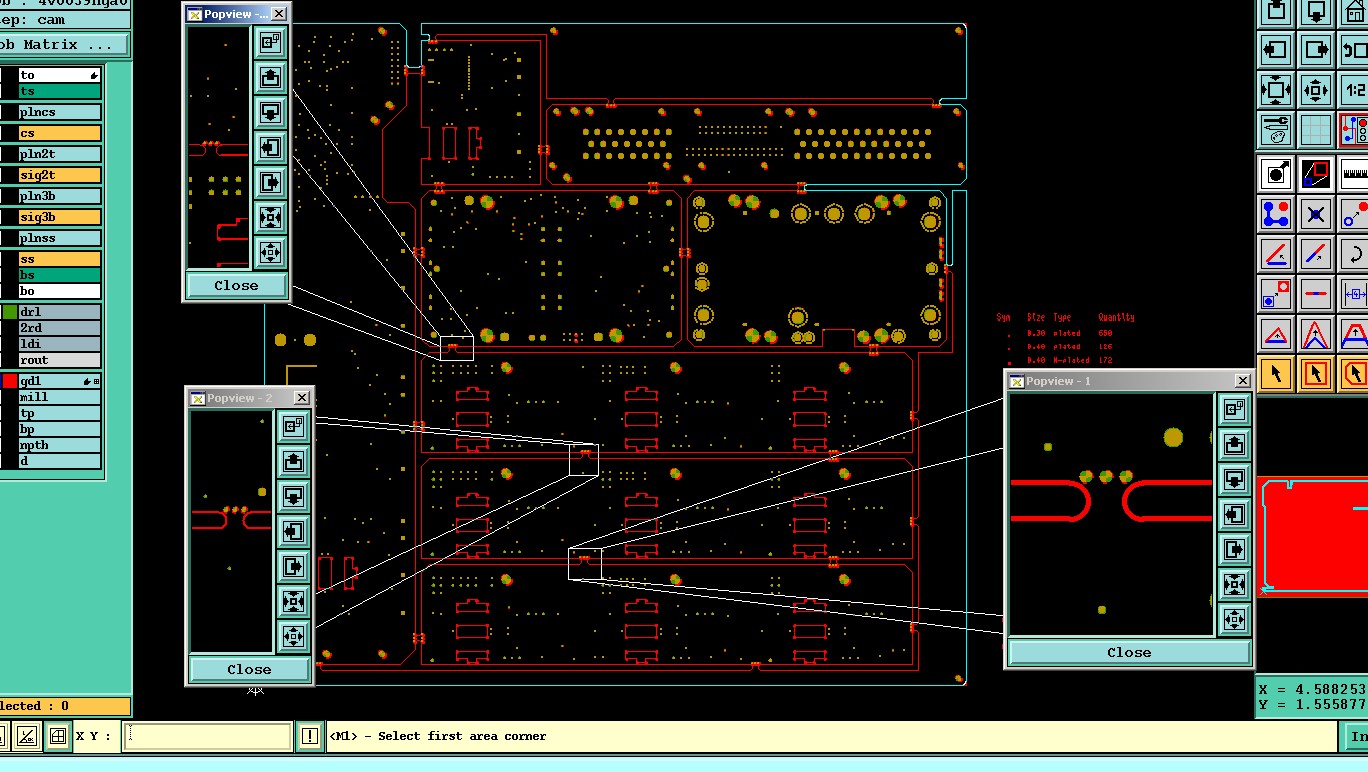
Task: Click the exclamation mark button in status bar
Action: click(x=309, y=736)
